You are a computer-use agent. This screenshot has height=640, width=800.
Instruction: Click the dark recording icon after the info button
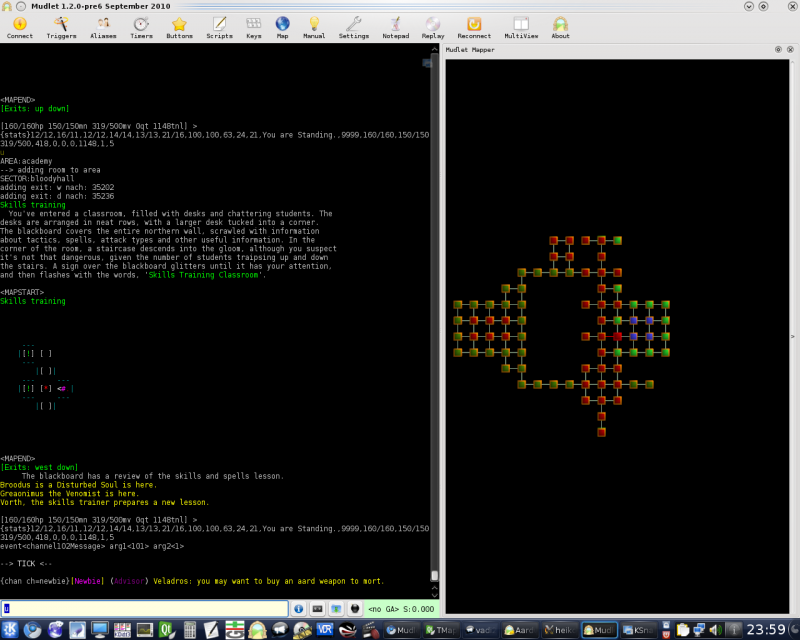(x=317, y=608)
